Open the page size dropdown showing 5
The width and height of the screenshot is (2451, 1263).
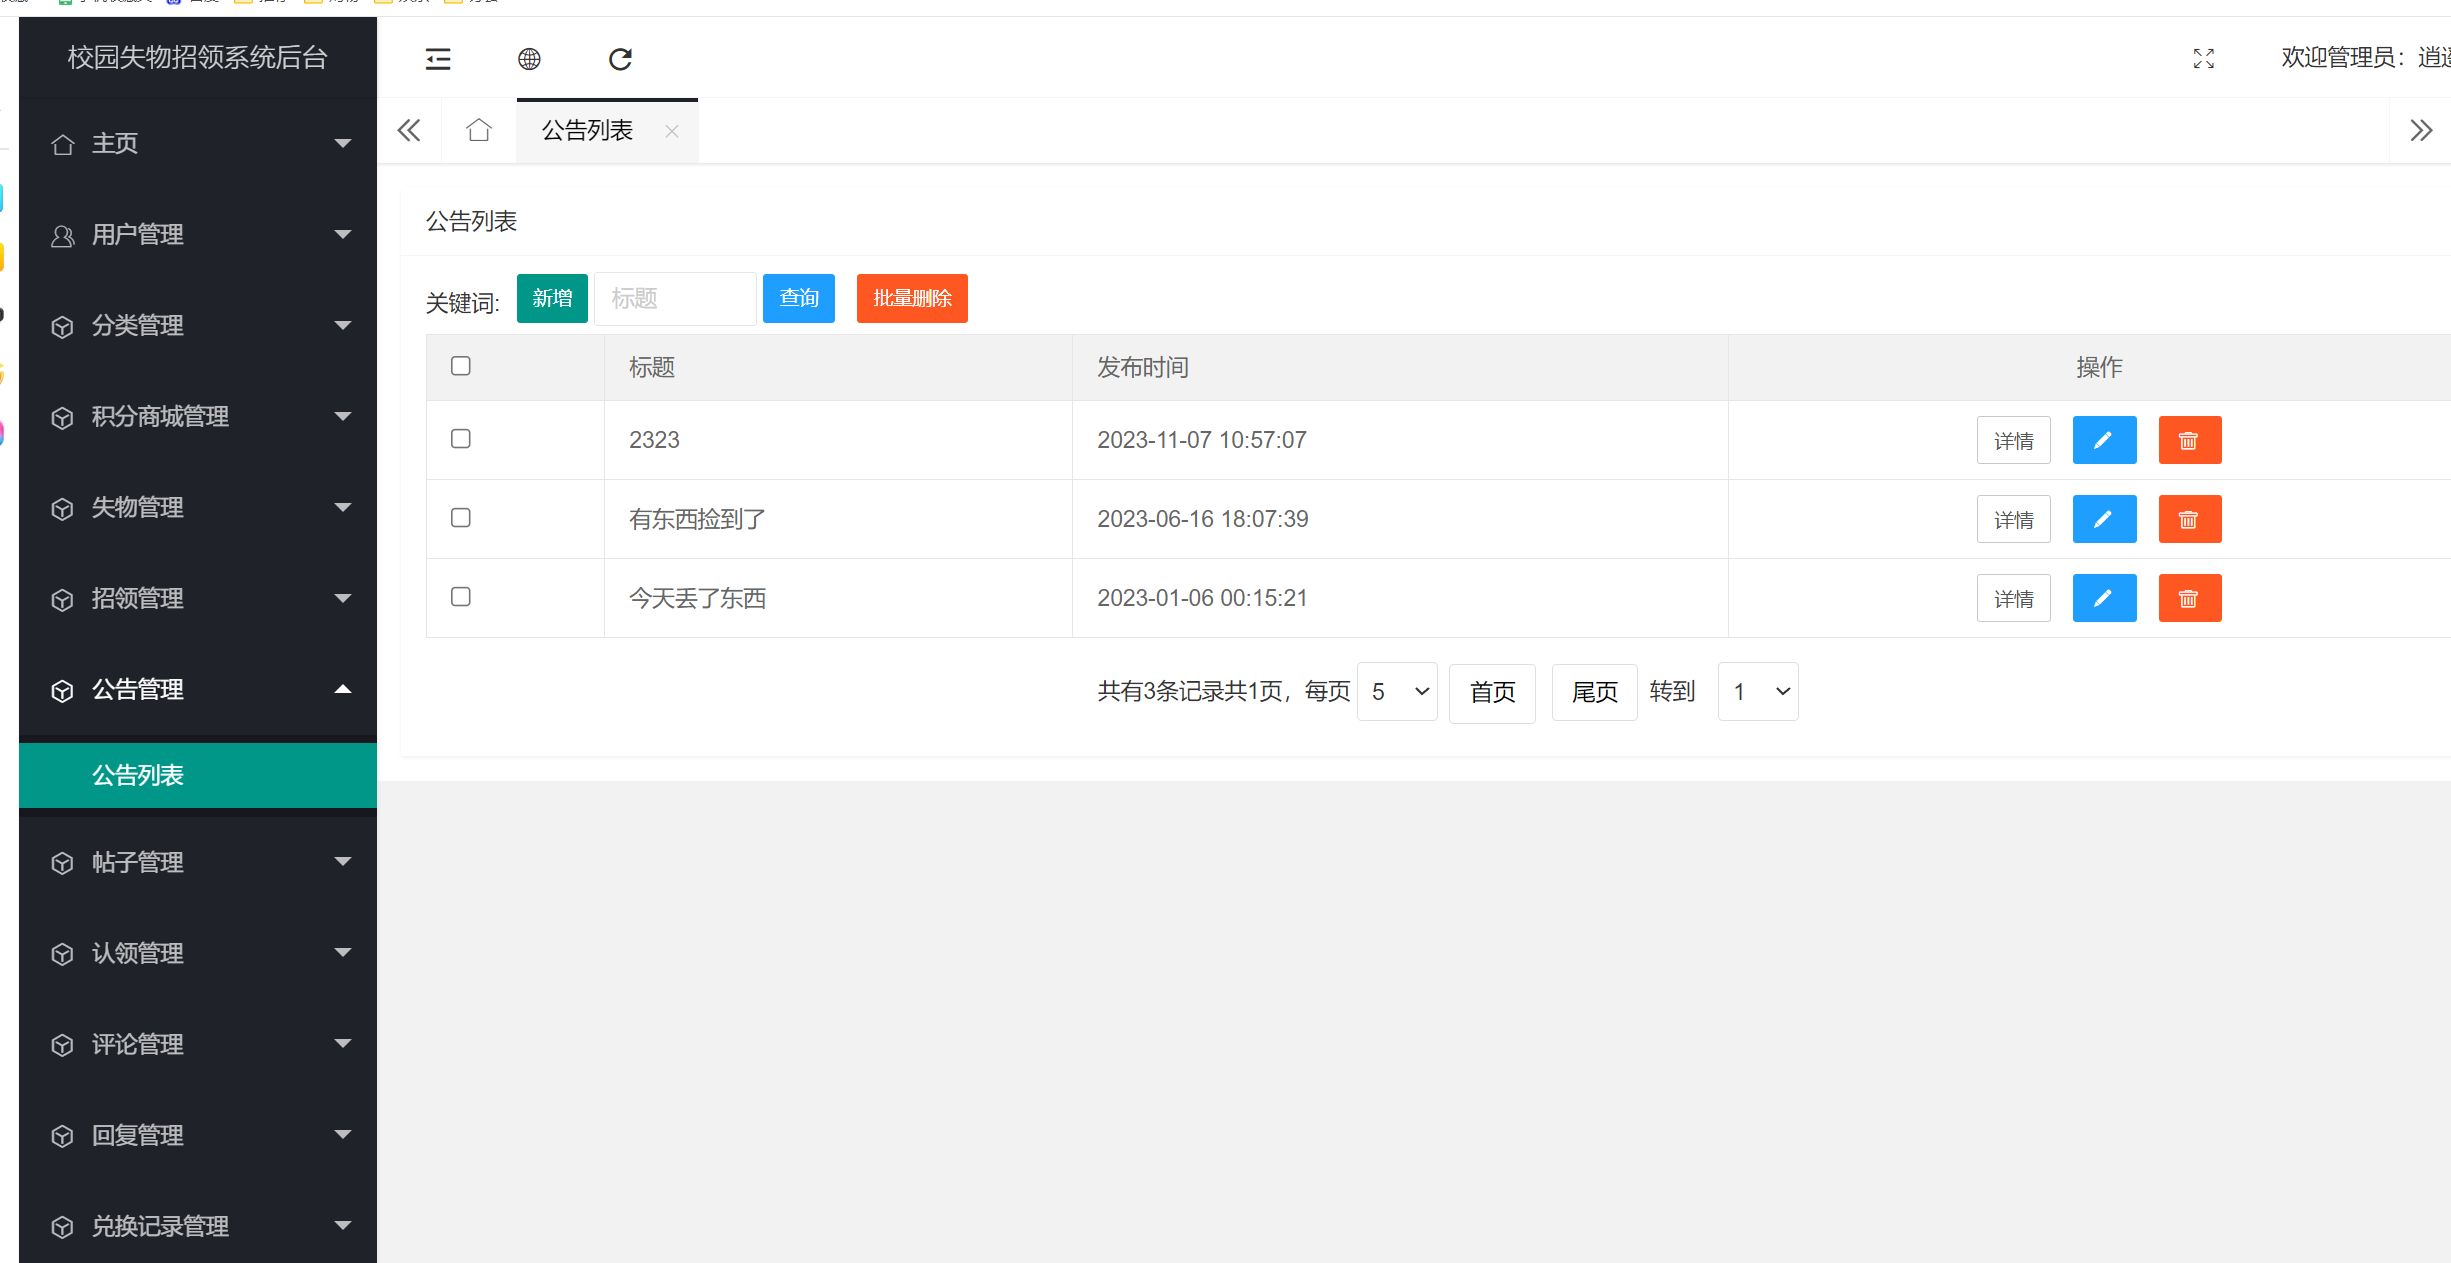click(1396, 691)
